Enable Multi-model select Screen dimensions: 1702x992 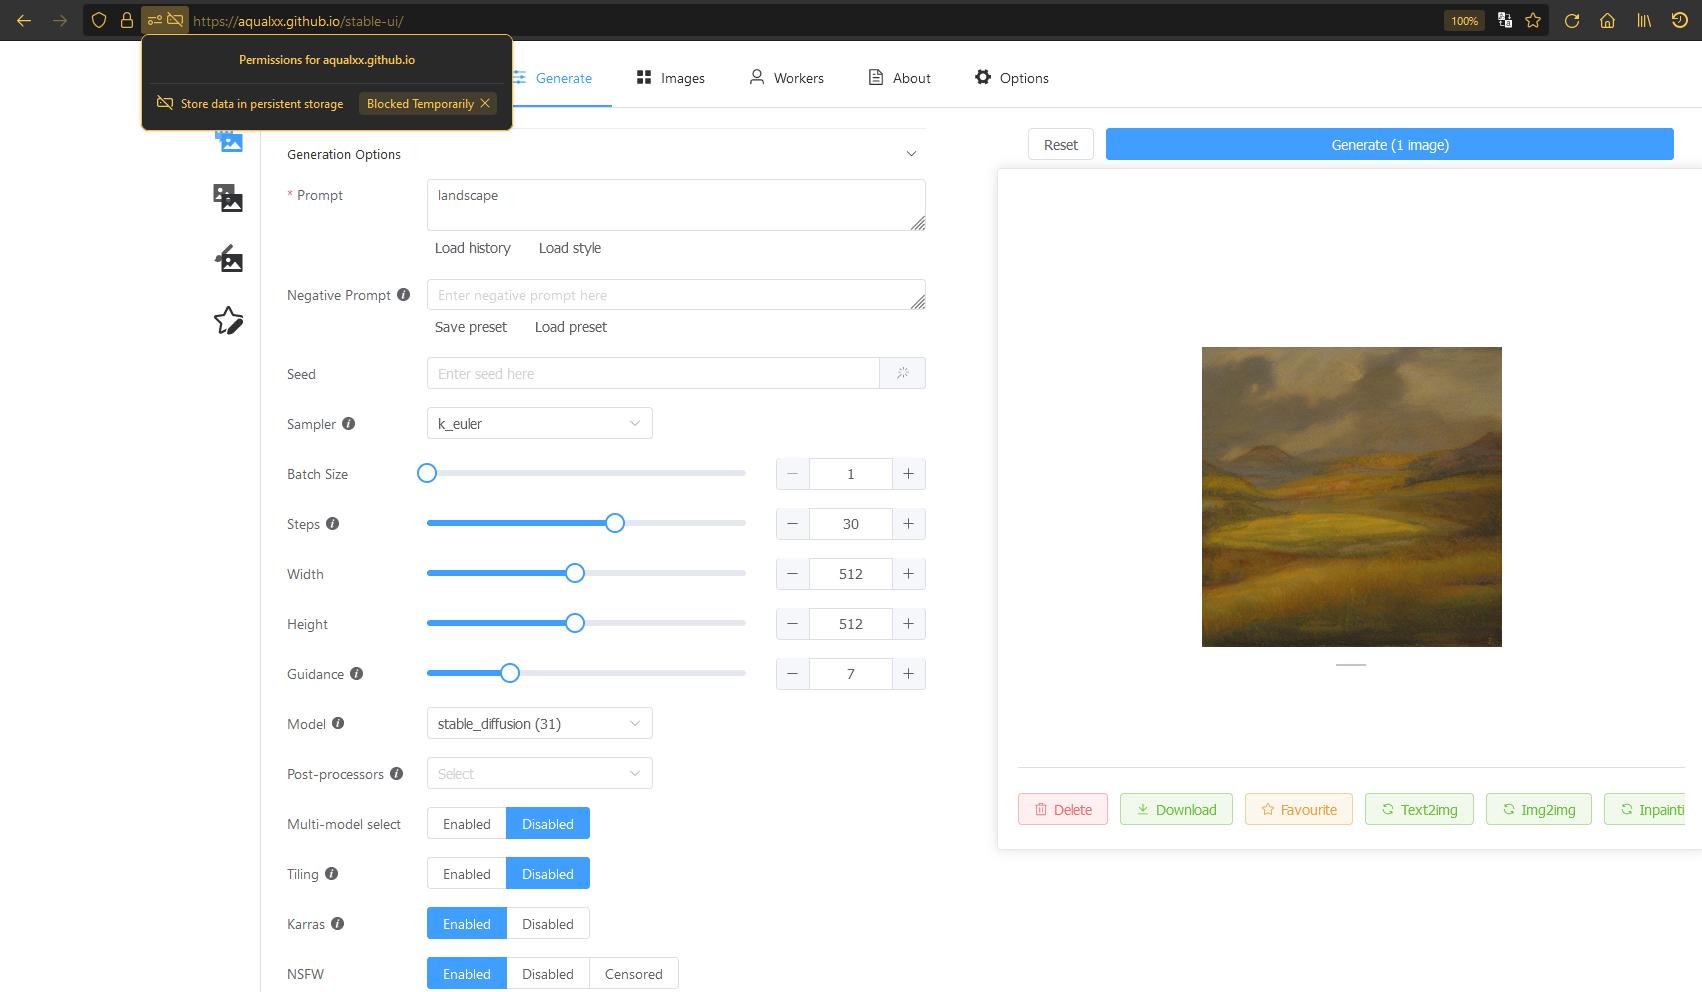pyautogui.click(x=466, y=823)
